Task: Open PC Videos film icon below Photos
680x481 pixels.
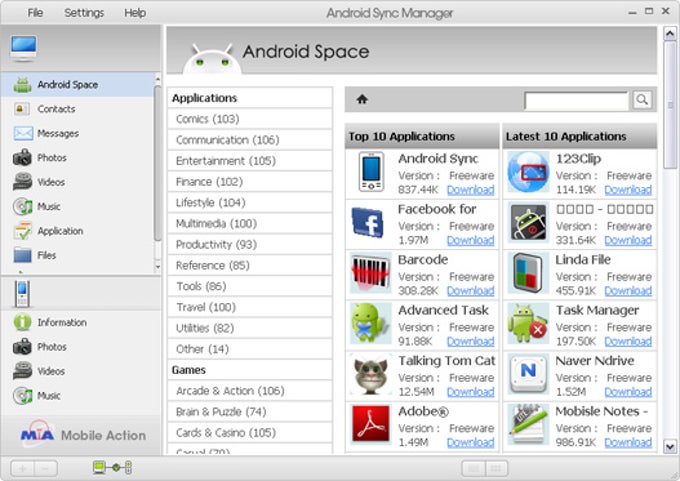Action: pos(22,182)
